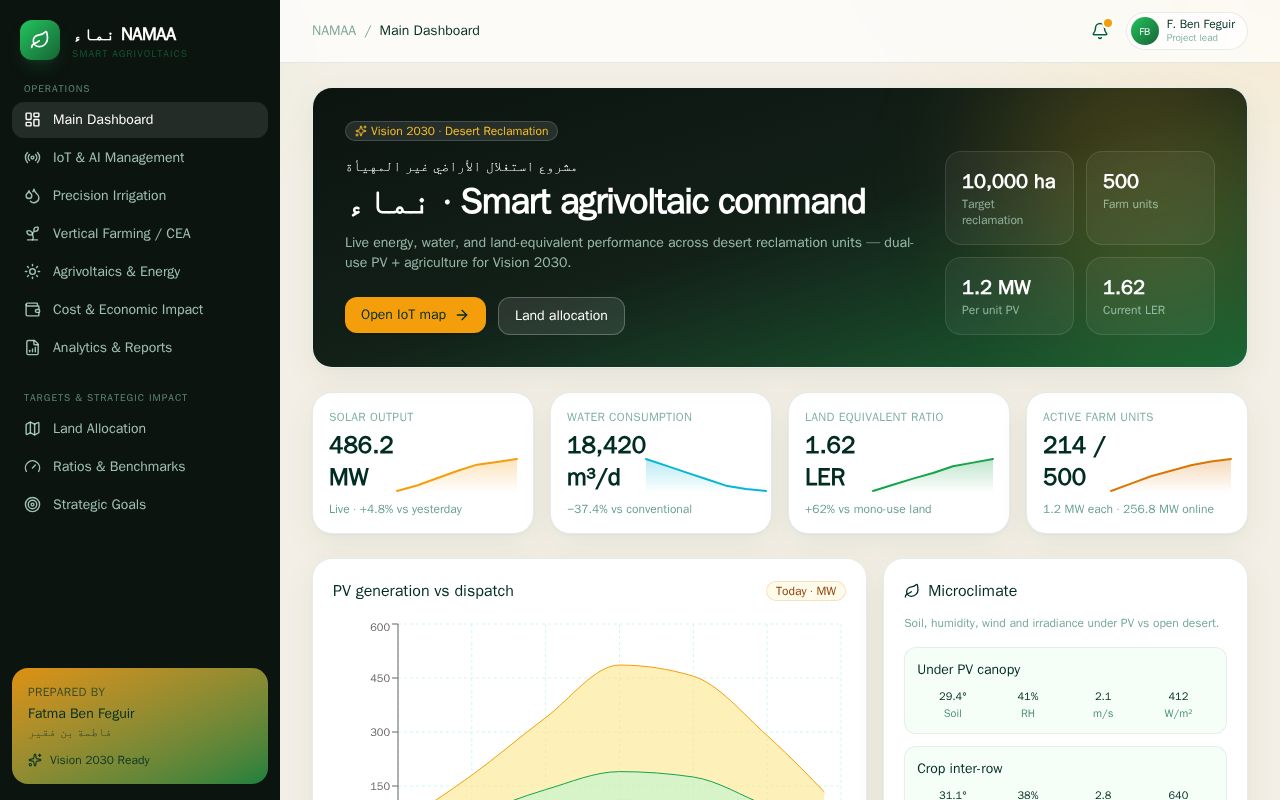Click the Open IoT map button
The width and height of the screenshot is (1280, 800).
(415, 315)
